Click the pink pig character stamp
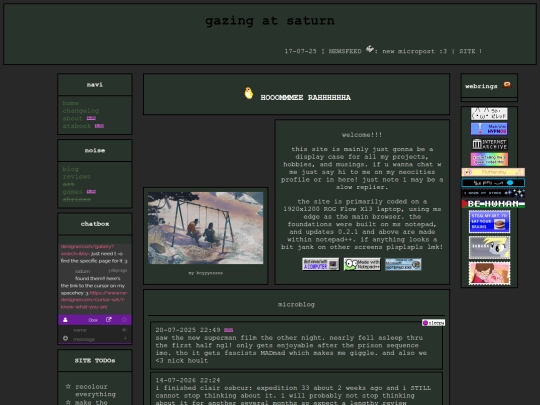540x405 pixels. (489, 273)
